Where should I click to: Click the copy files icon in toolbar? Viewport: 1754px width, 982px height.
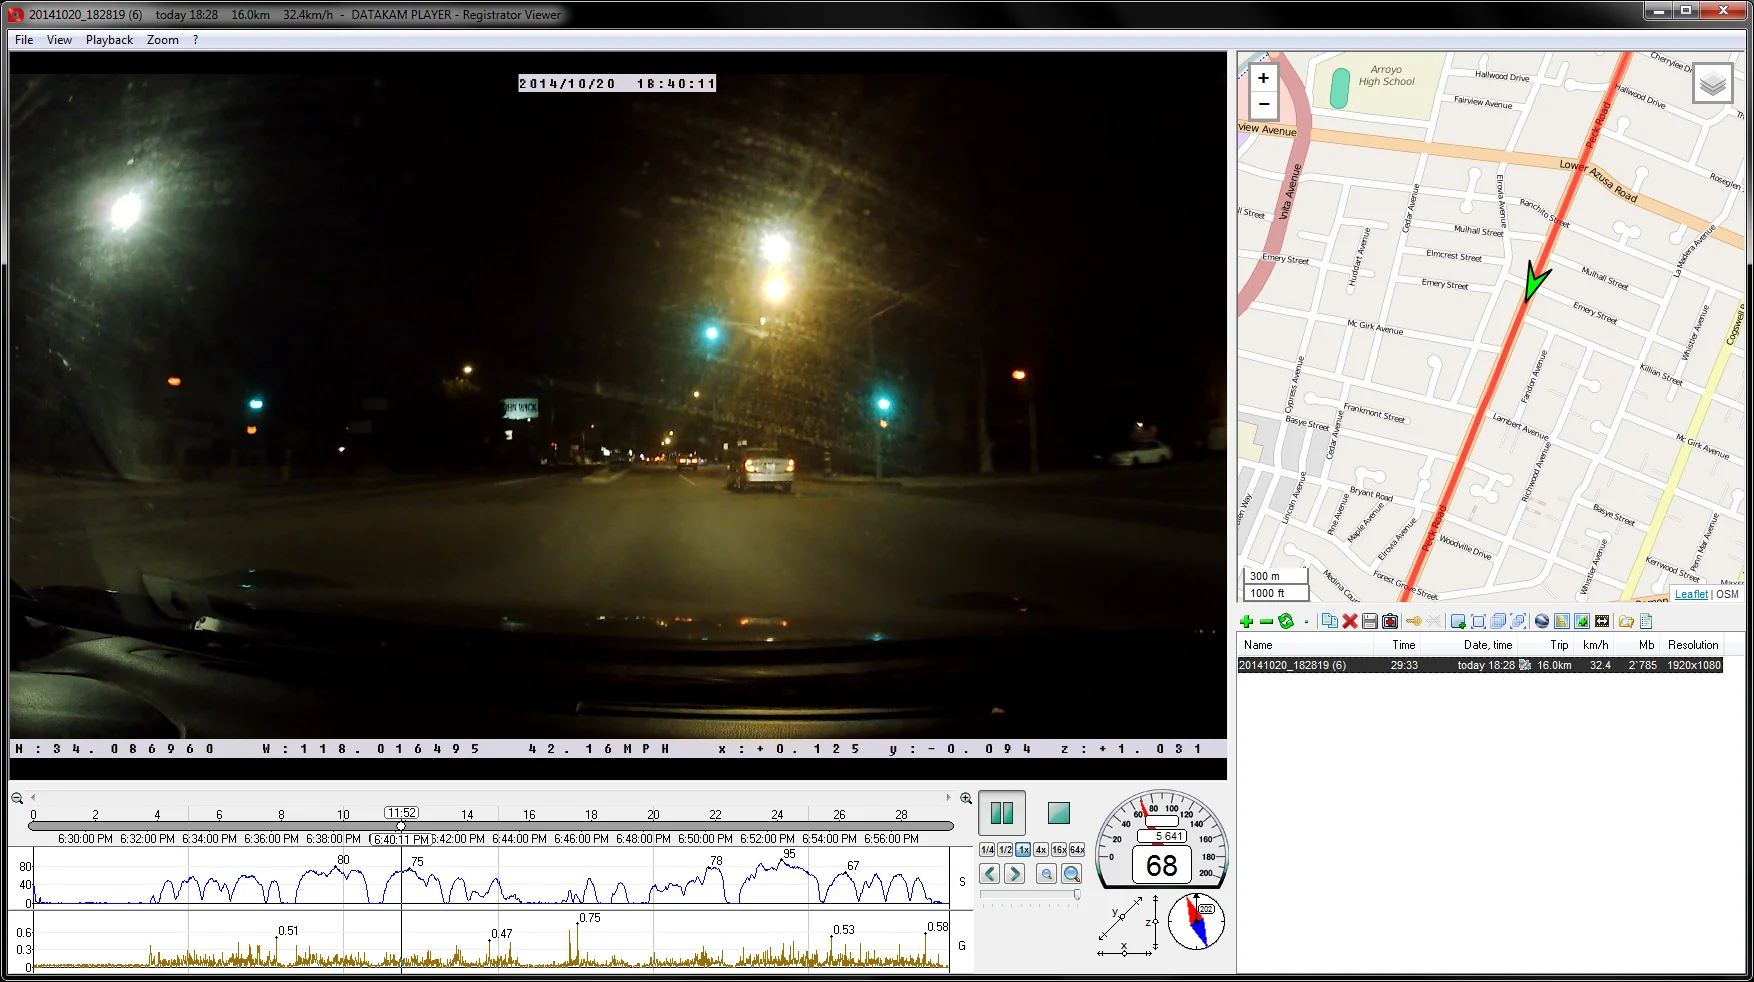tap(1330, 621)
